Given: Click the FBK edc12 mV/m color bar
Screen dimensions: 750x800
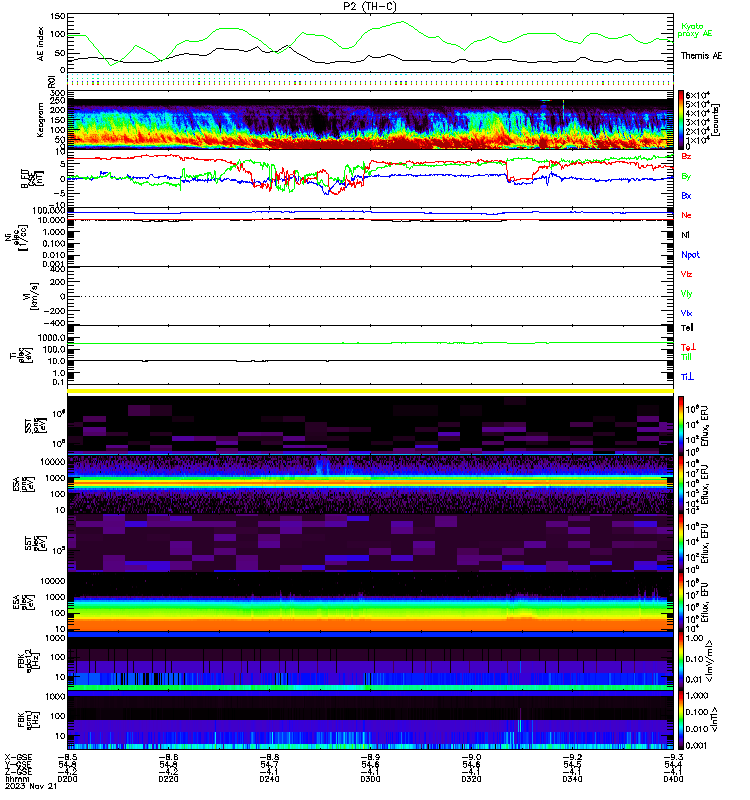Looking at the screenshot, I should (681, 661).
